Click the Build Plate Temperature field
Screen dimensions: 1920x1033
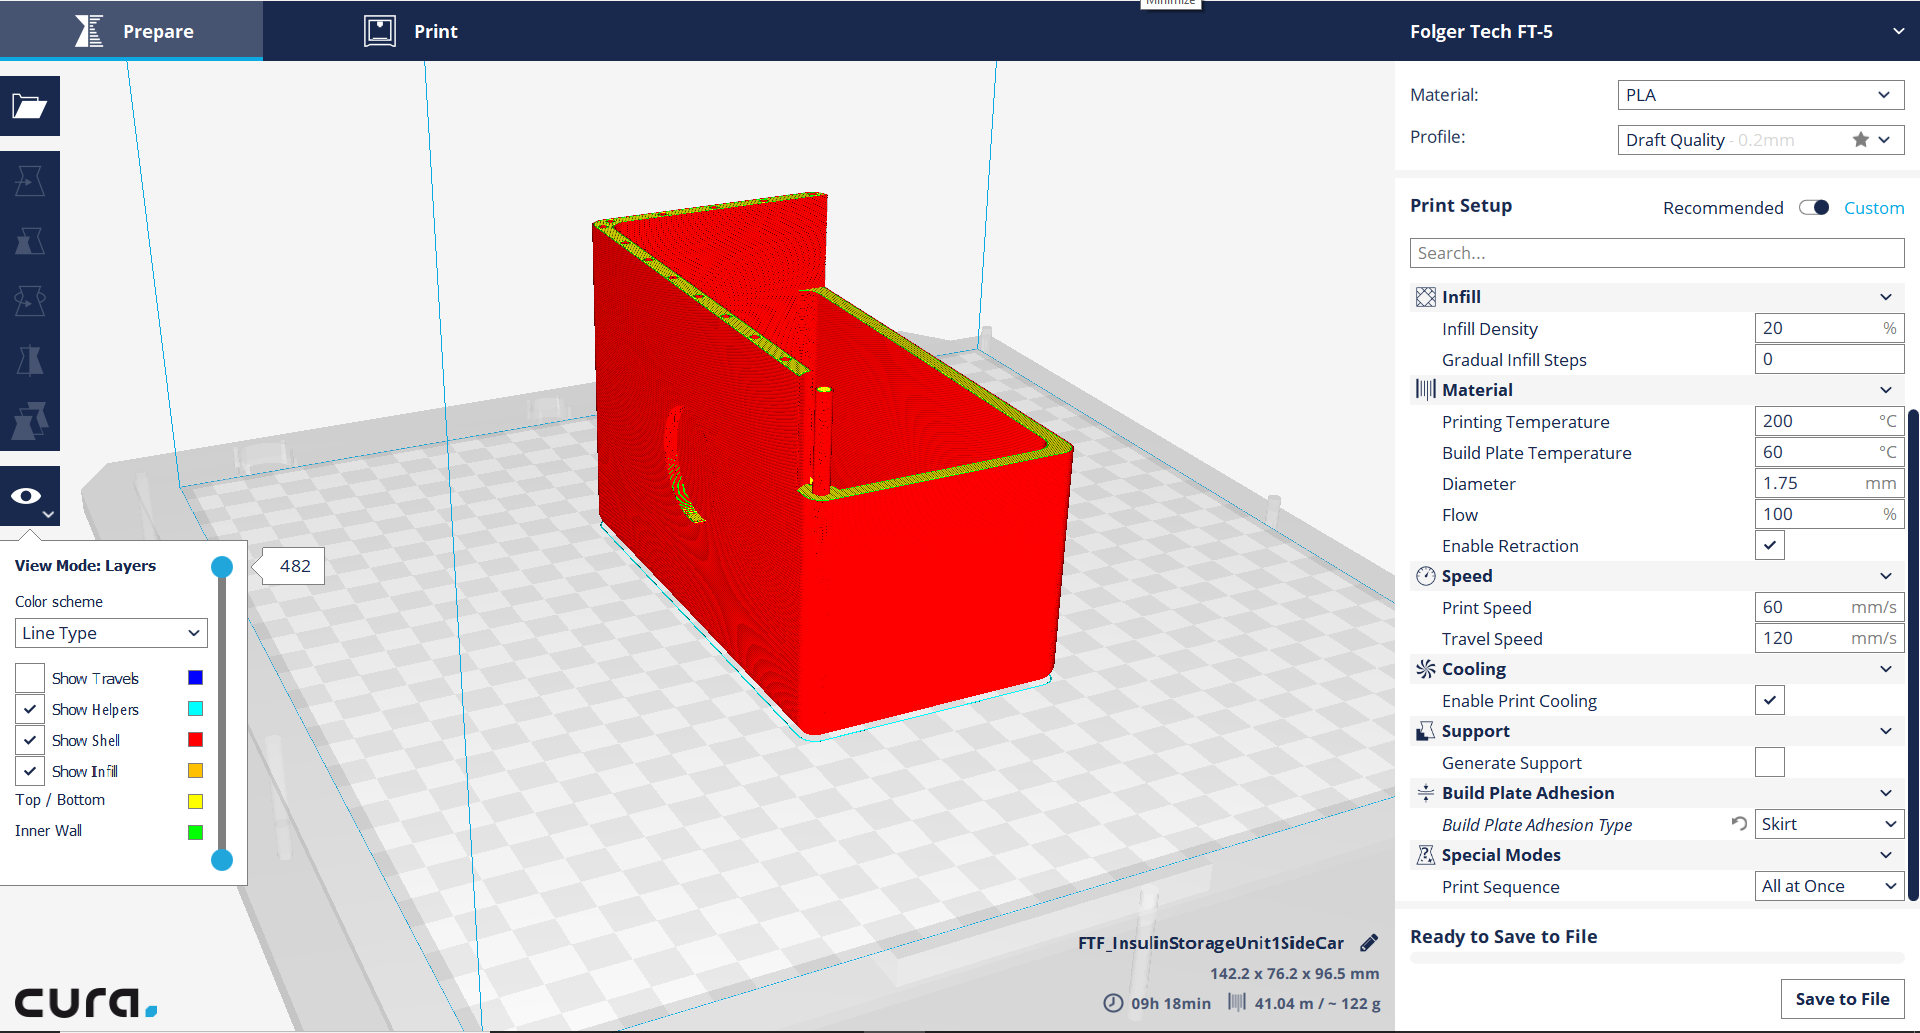1830,452
